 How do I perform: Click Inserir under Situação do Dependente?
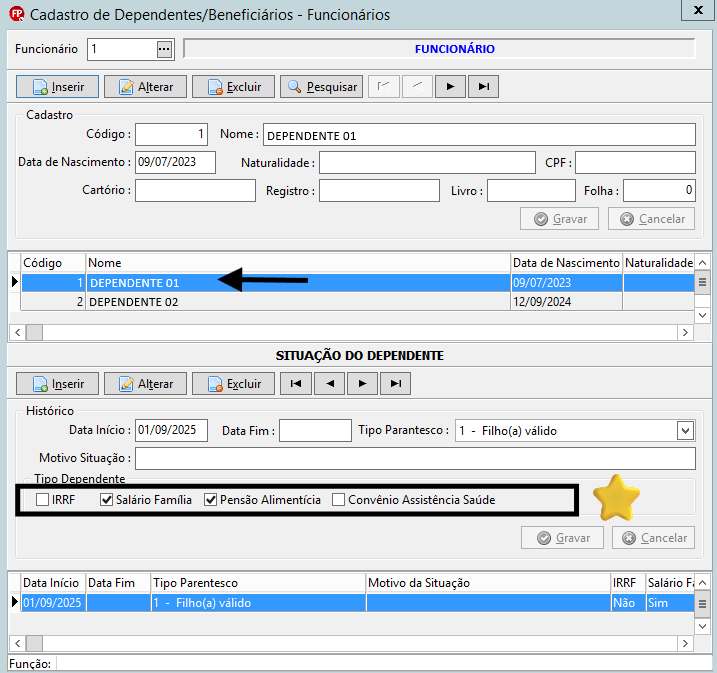coord(57,384)
